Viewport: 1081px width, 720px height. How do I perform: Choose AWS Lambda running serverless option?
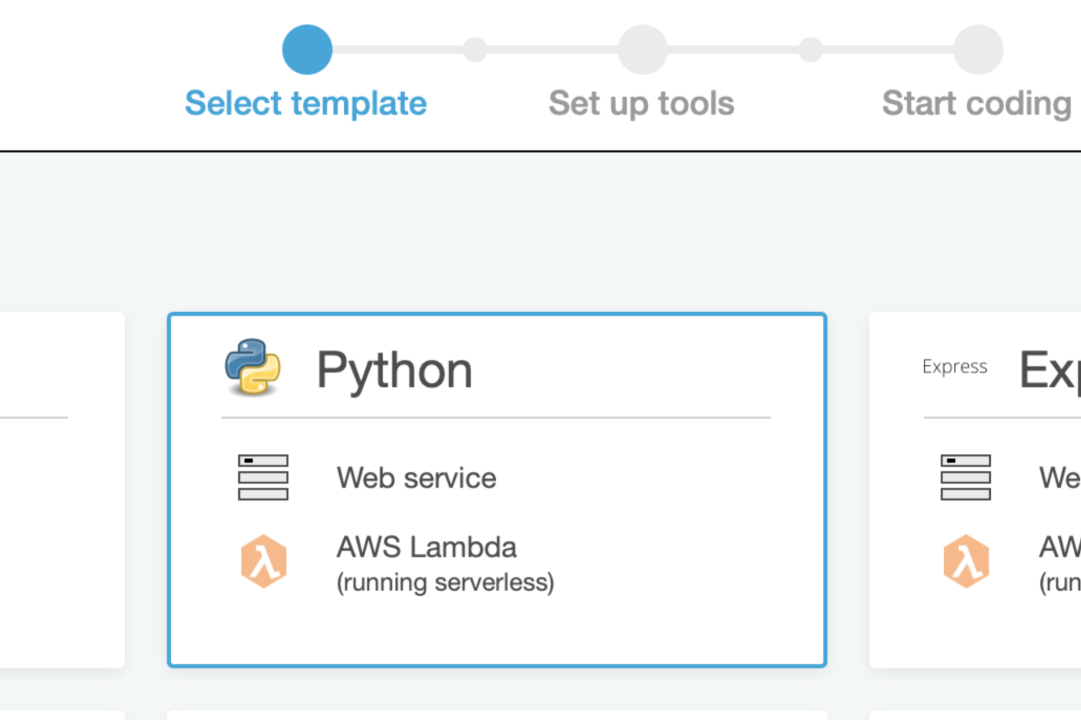tap(445, 563)
